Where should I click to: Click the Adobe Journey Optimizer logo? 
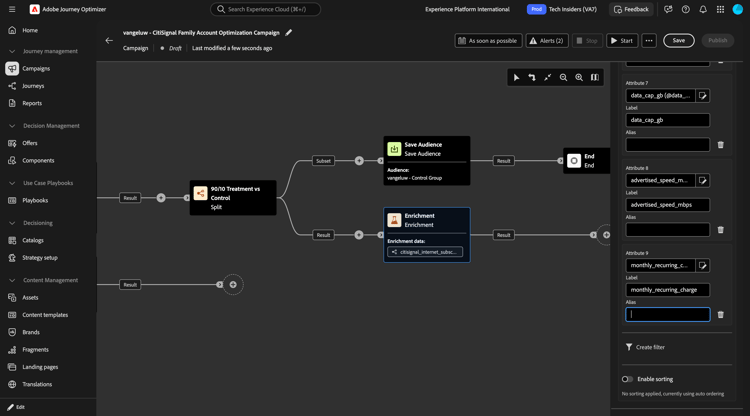click(x=34, y=9)
